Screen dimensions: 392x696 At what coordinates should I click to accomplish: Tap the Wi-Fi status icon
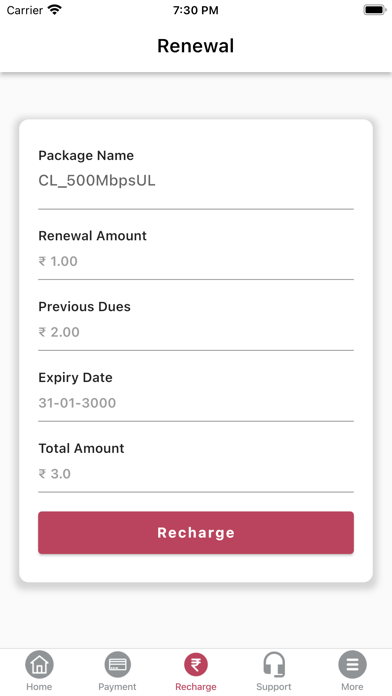pyautogui.click(x=55, y=10)
